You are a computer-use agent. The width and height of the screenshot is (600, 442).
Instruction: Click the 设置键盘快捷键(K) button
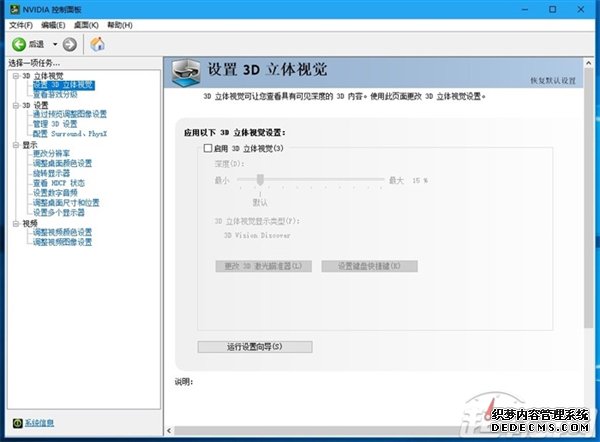pyautogui.click(x=369, y=266)
